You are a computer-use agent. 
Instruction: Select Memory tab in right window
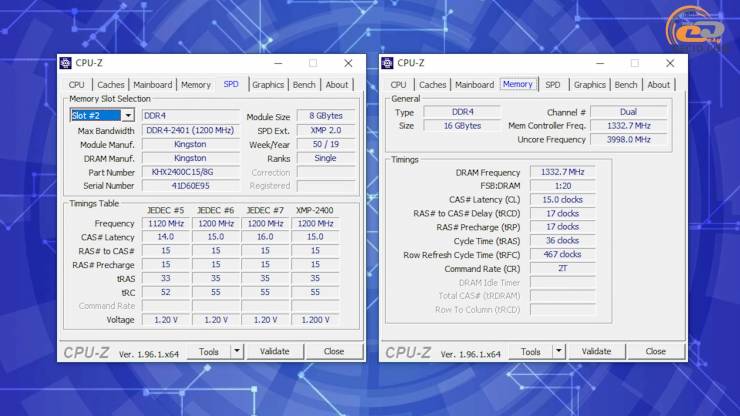tap(518, 84)
